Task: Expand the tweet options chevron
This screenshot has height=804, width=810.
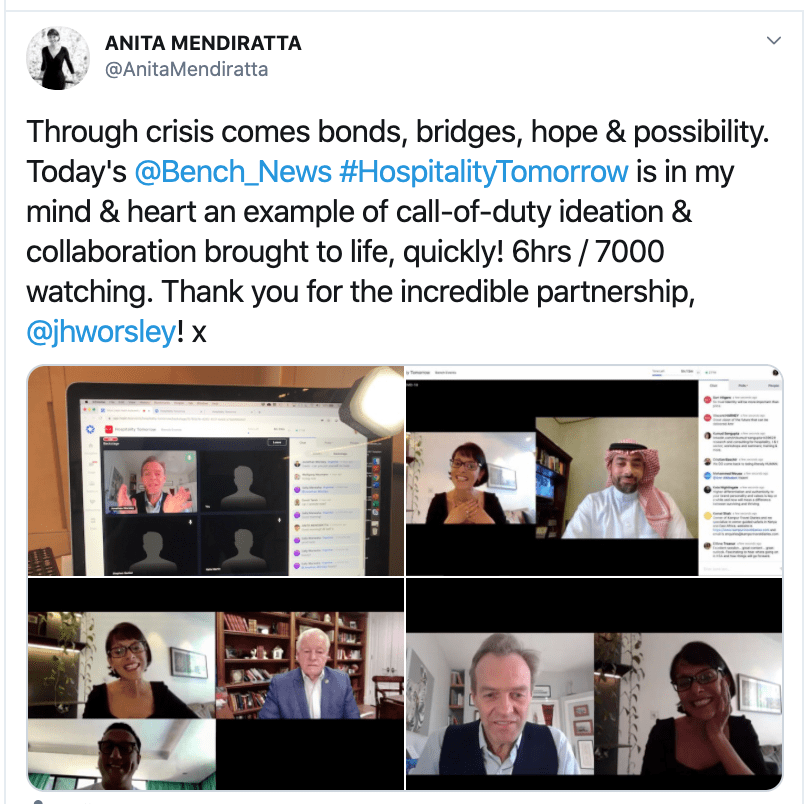Action: coord(773,40)
